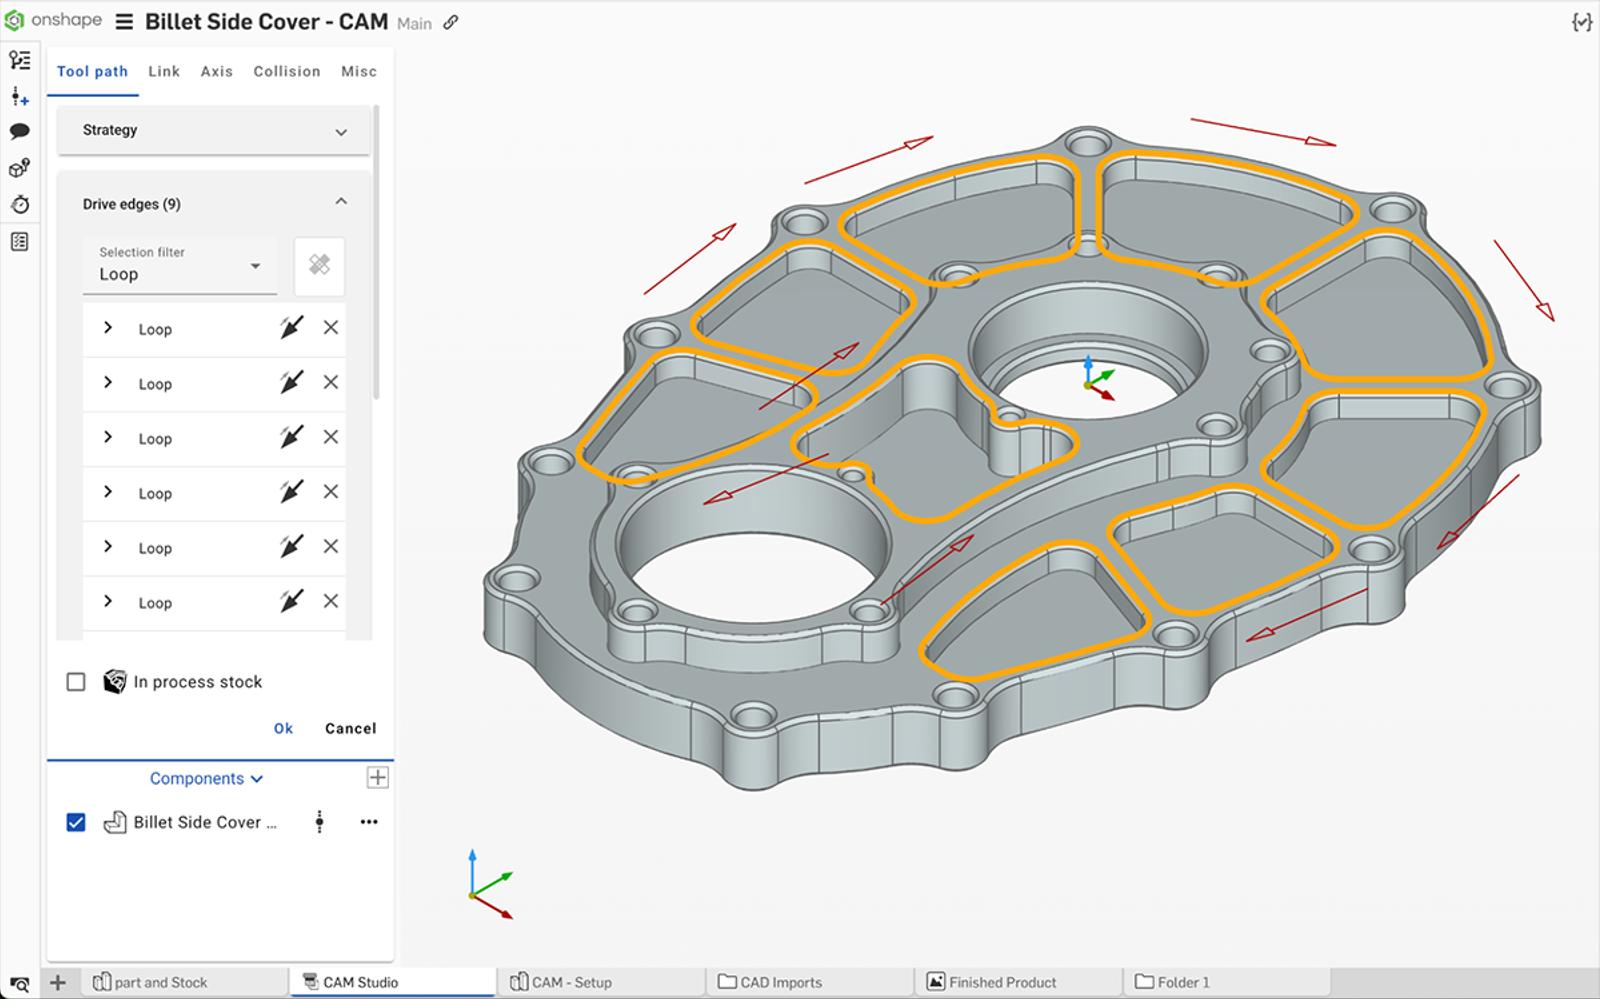The image size is (1600, 999).
Task: Click the hamburger menu next to title
Action: 124,22
